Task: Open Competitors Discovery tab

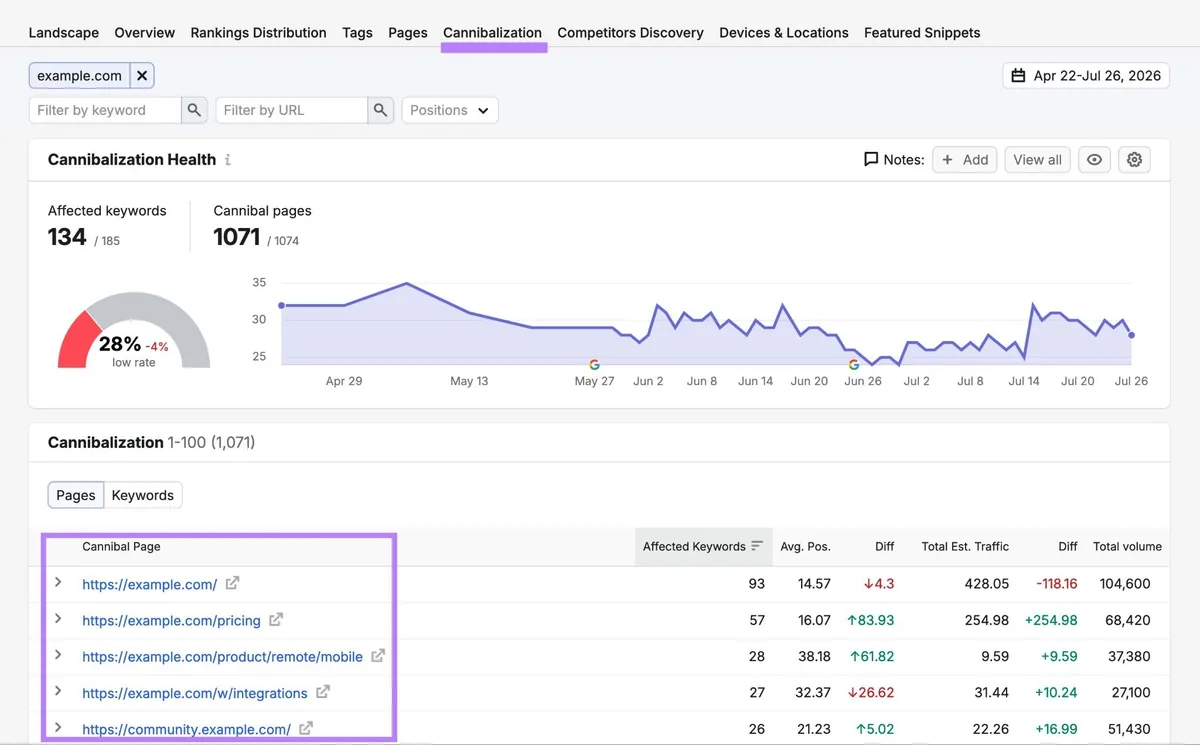Action: (x=630, y=33)
